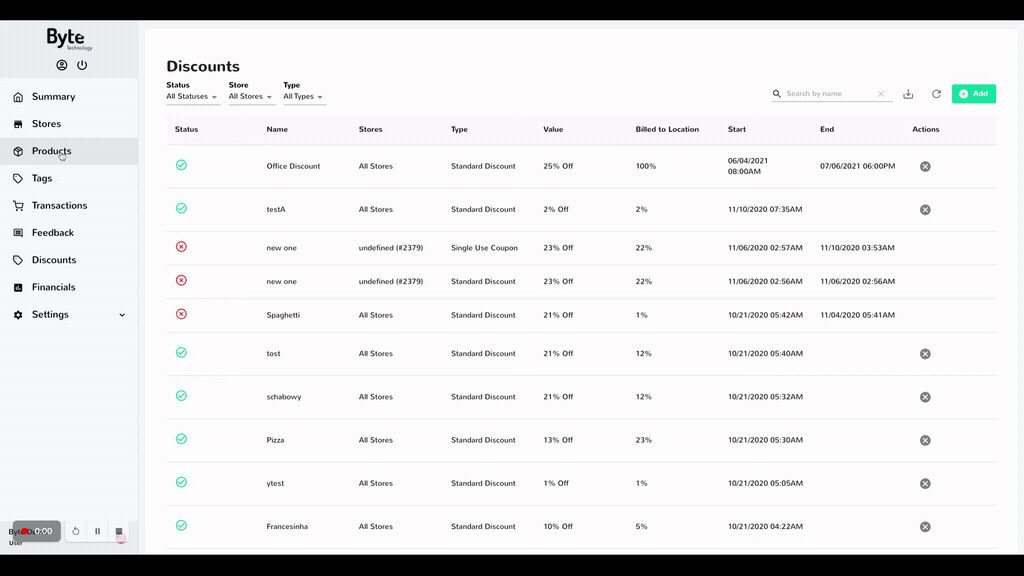
Task: Open Discounts in sidebar
Action: click(69, 260)
